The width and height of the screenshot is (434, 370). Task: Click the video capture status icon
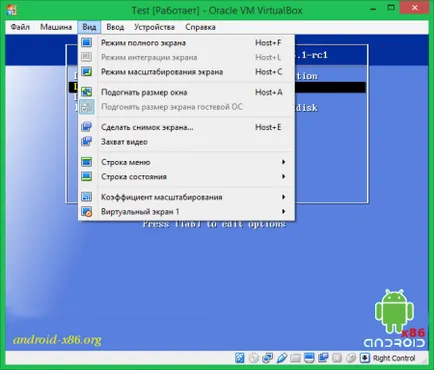(323, 358)
